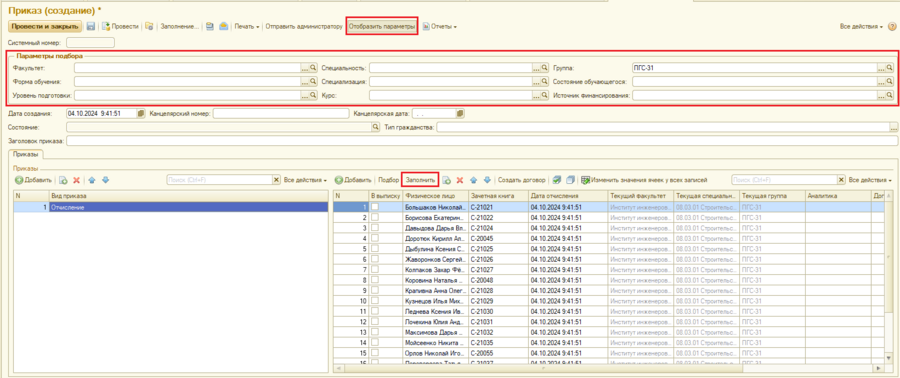The width and height of the screenshot is (900, 378).
Task: Open Все действия menu of the students table
Action: pyautogui.click(x=870, y=180)
